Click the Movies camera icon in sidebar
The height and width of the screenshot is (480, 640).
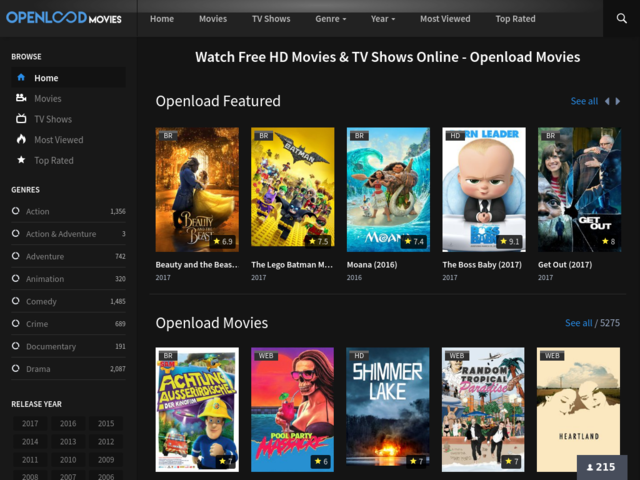tap(21, 99)
